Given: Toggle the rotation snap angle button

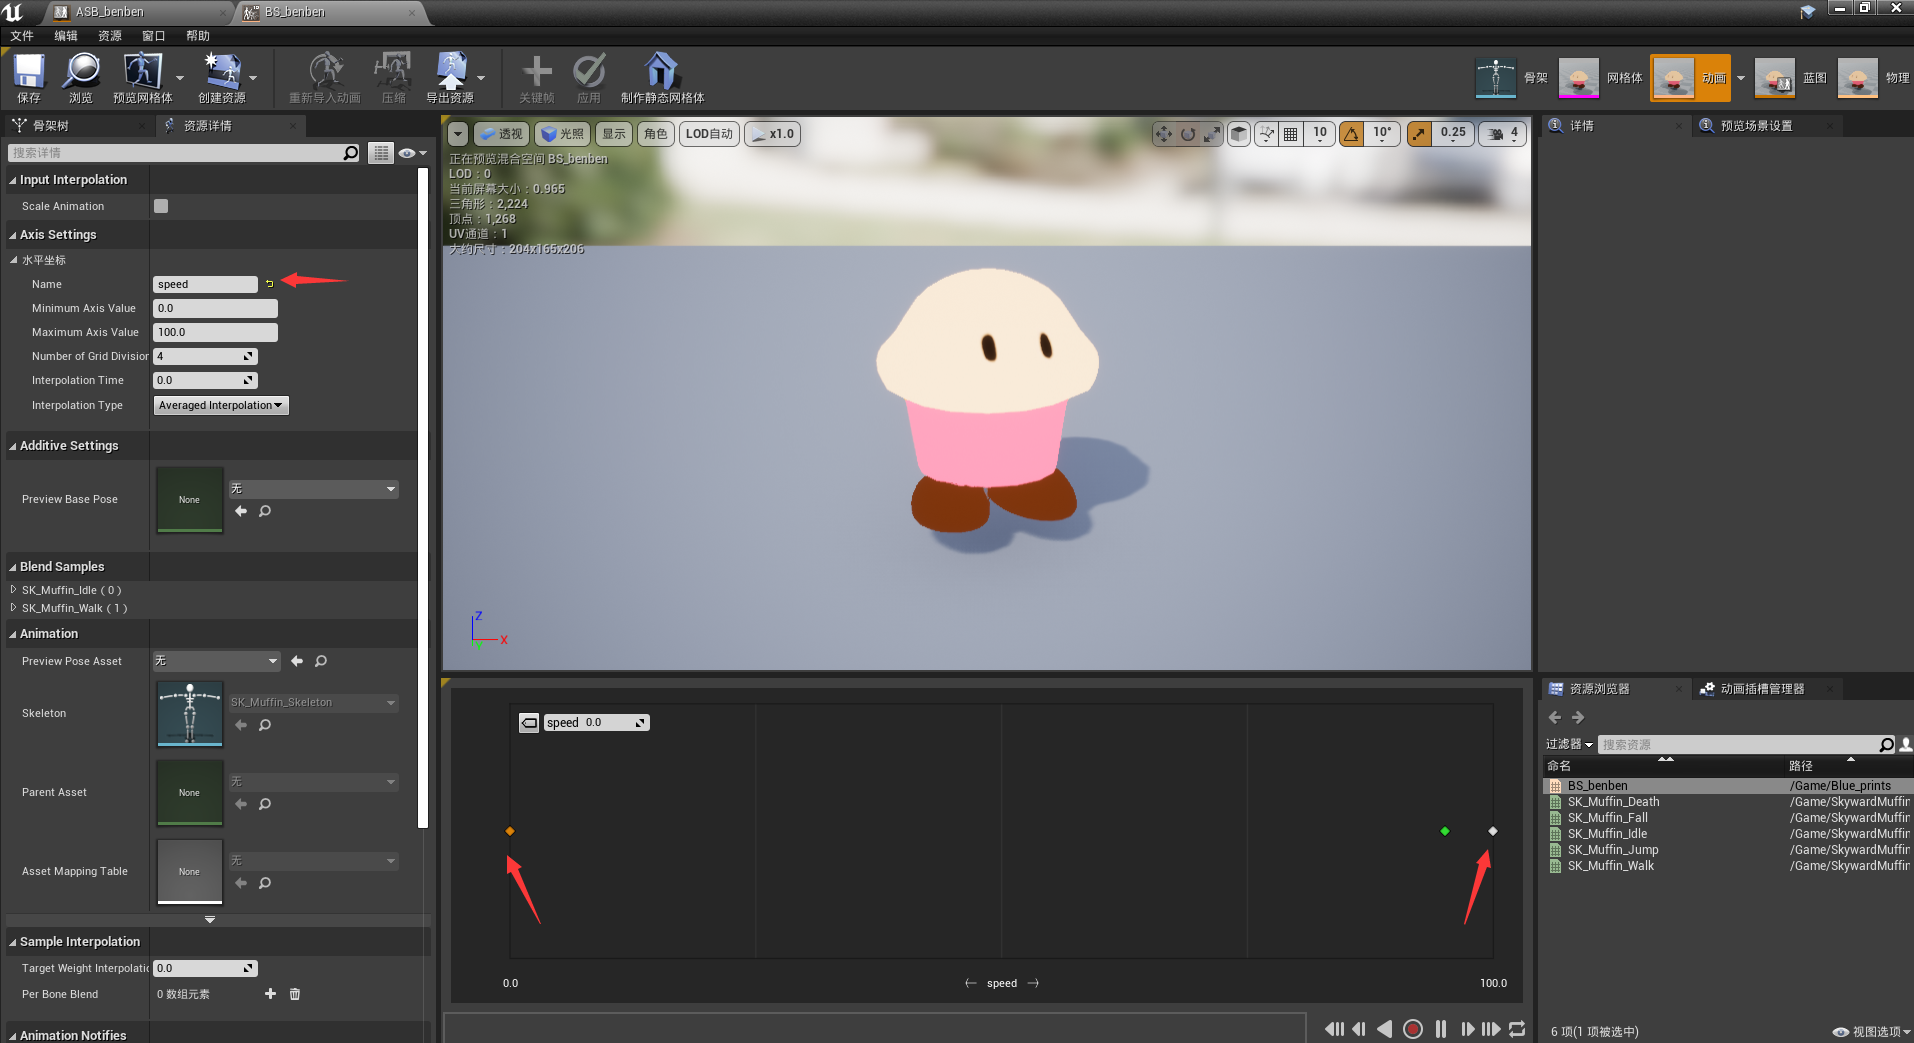Looking at the screenshot, I should [x=1351, y=134].
